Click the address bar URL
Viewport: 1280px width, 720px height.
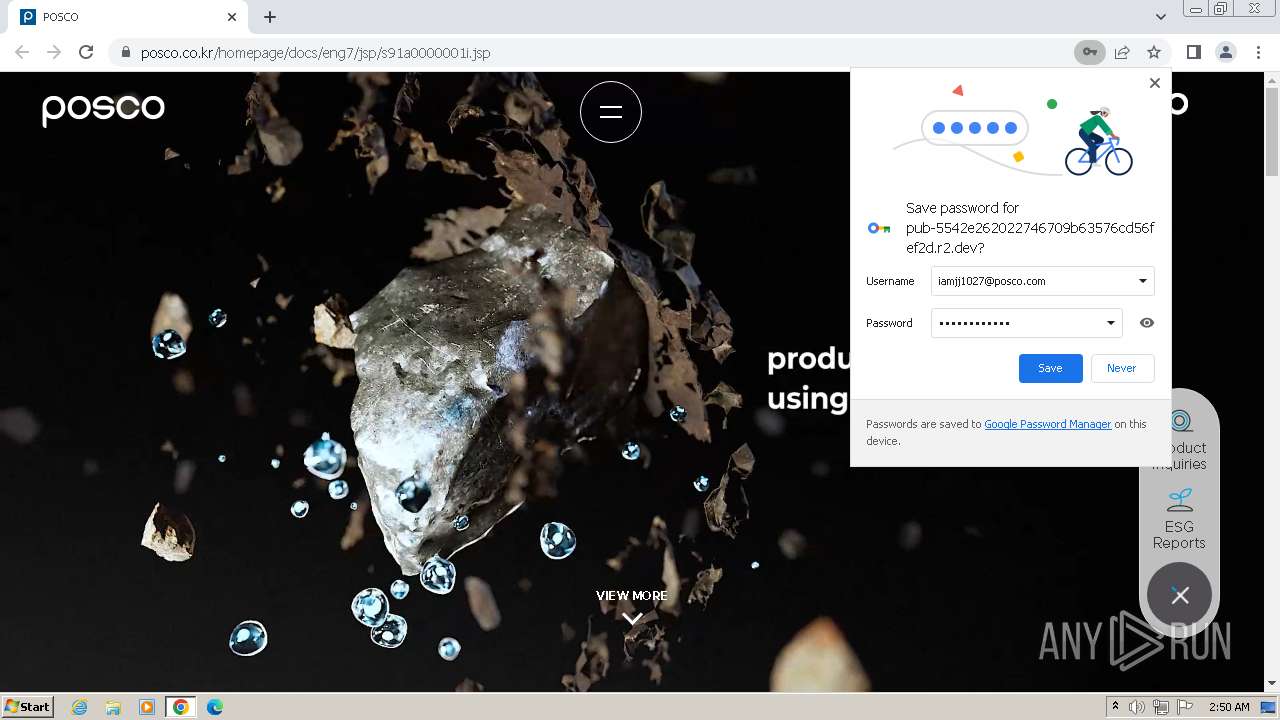coord(315,53)
